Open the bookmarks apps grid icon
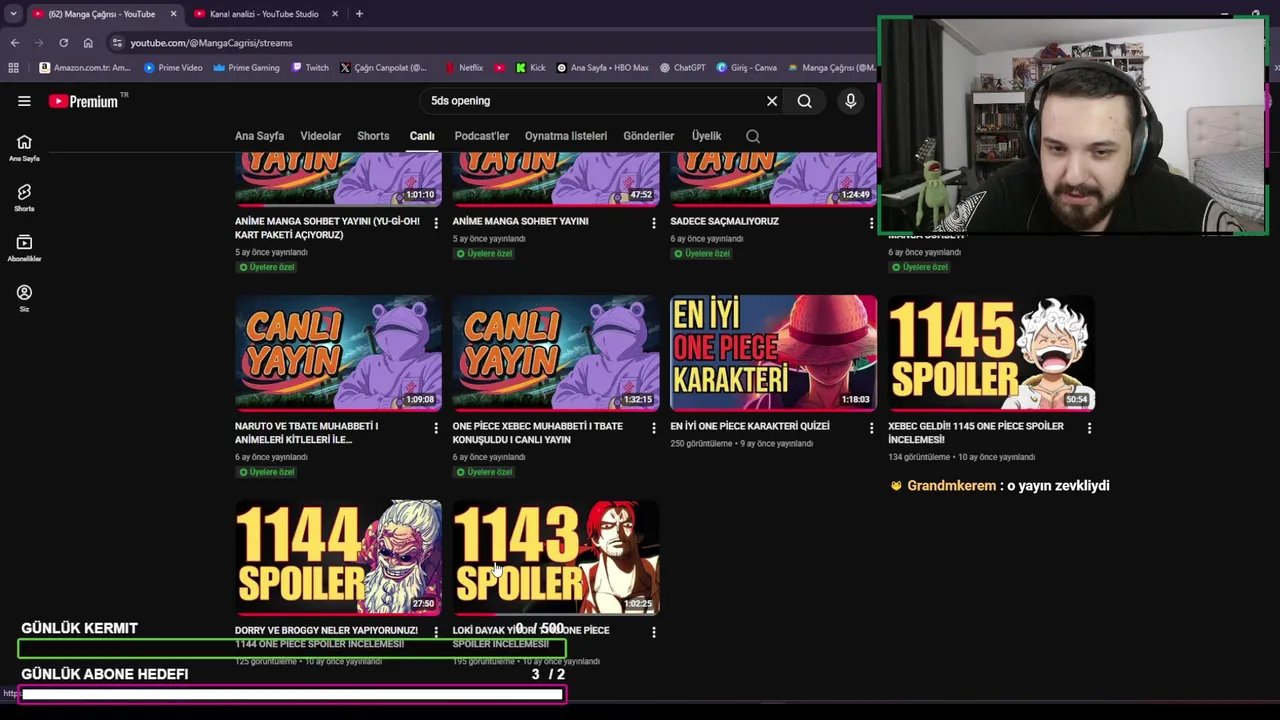 pyautogui.click(x=13, y=68)
